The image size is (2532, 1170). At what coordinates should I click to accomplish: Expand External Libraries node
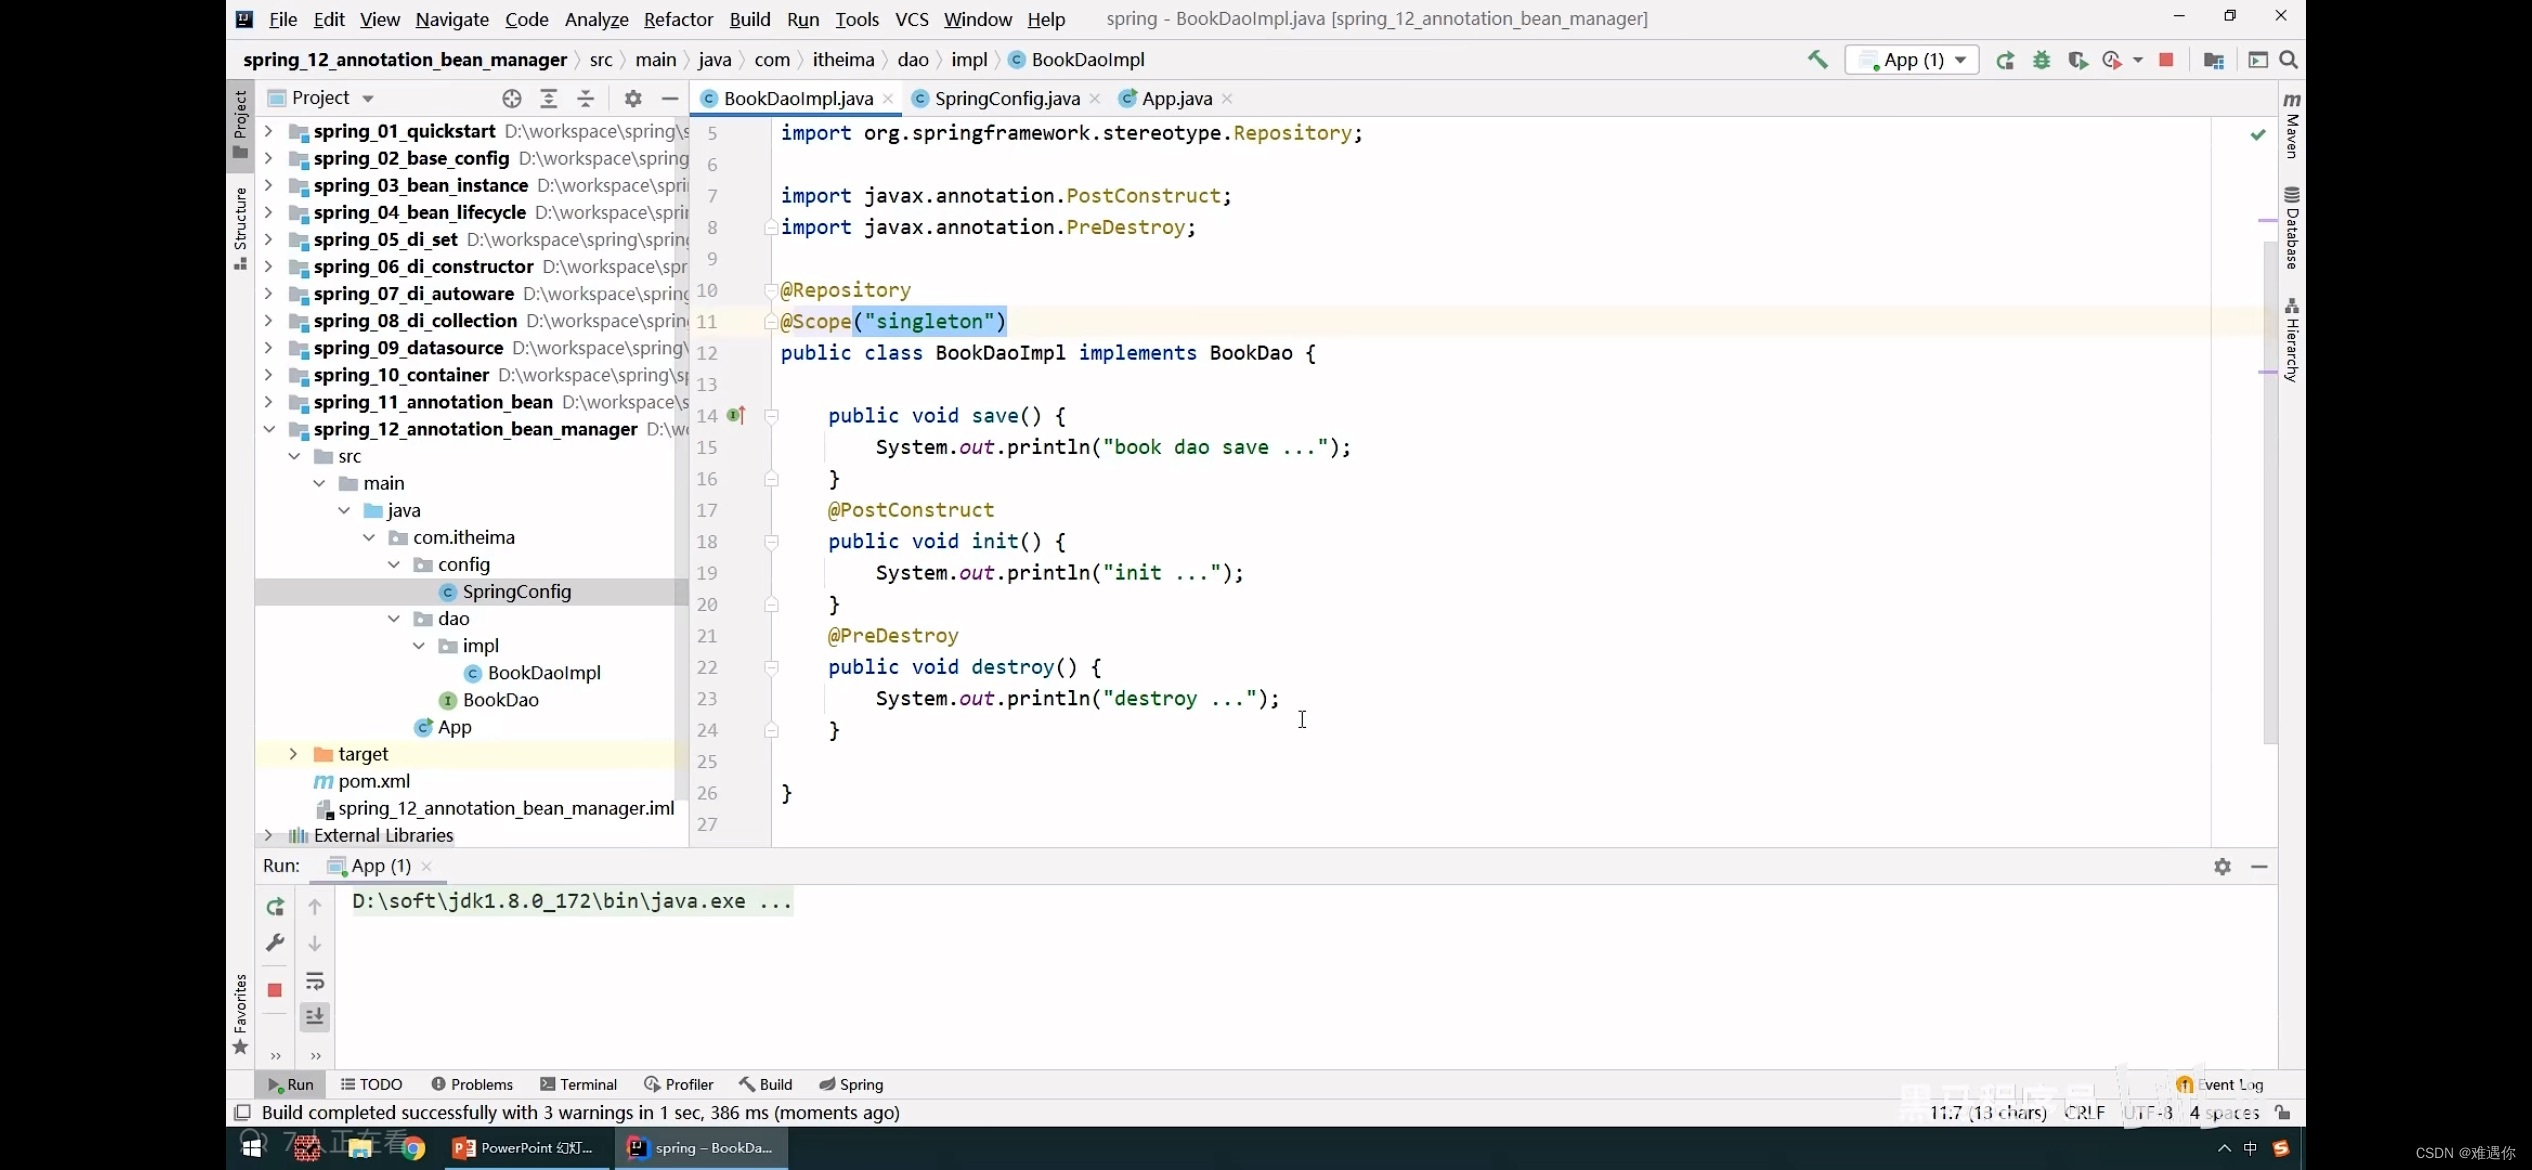point(268,835)
